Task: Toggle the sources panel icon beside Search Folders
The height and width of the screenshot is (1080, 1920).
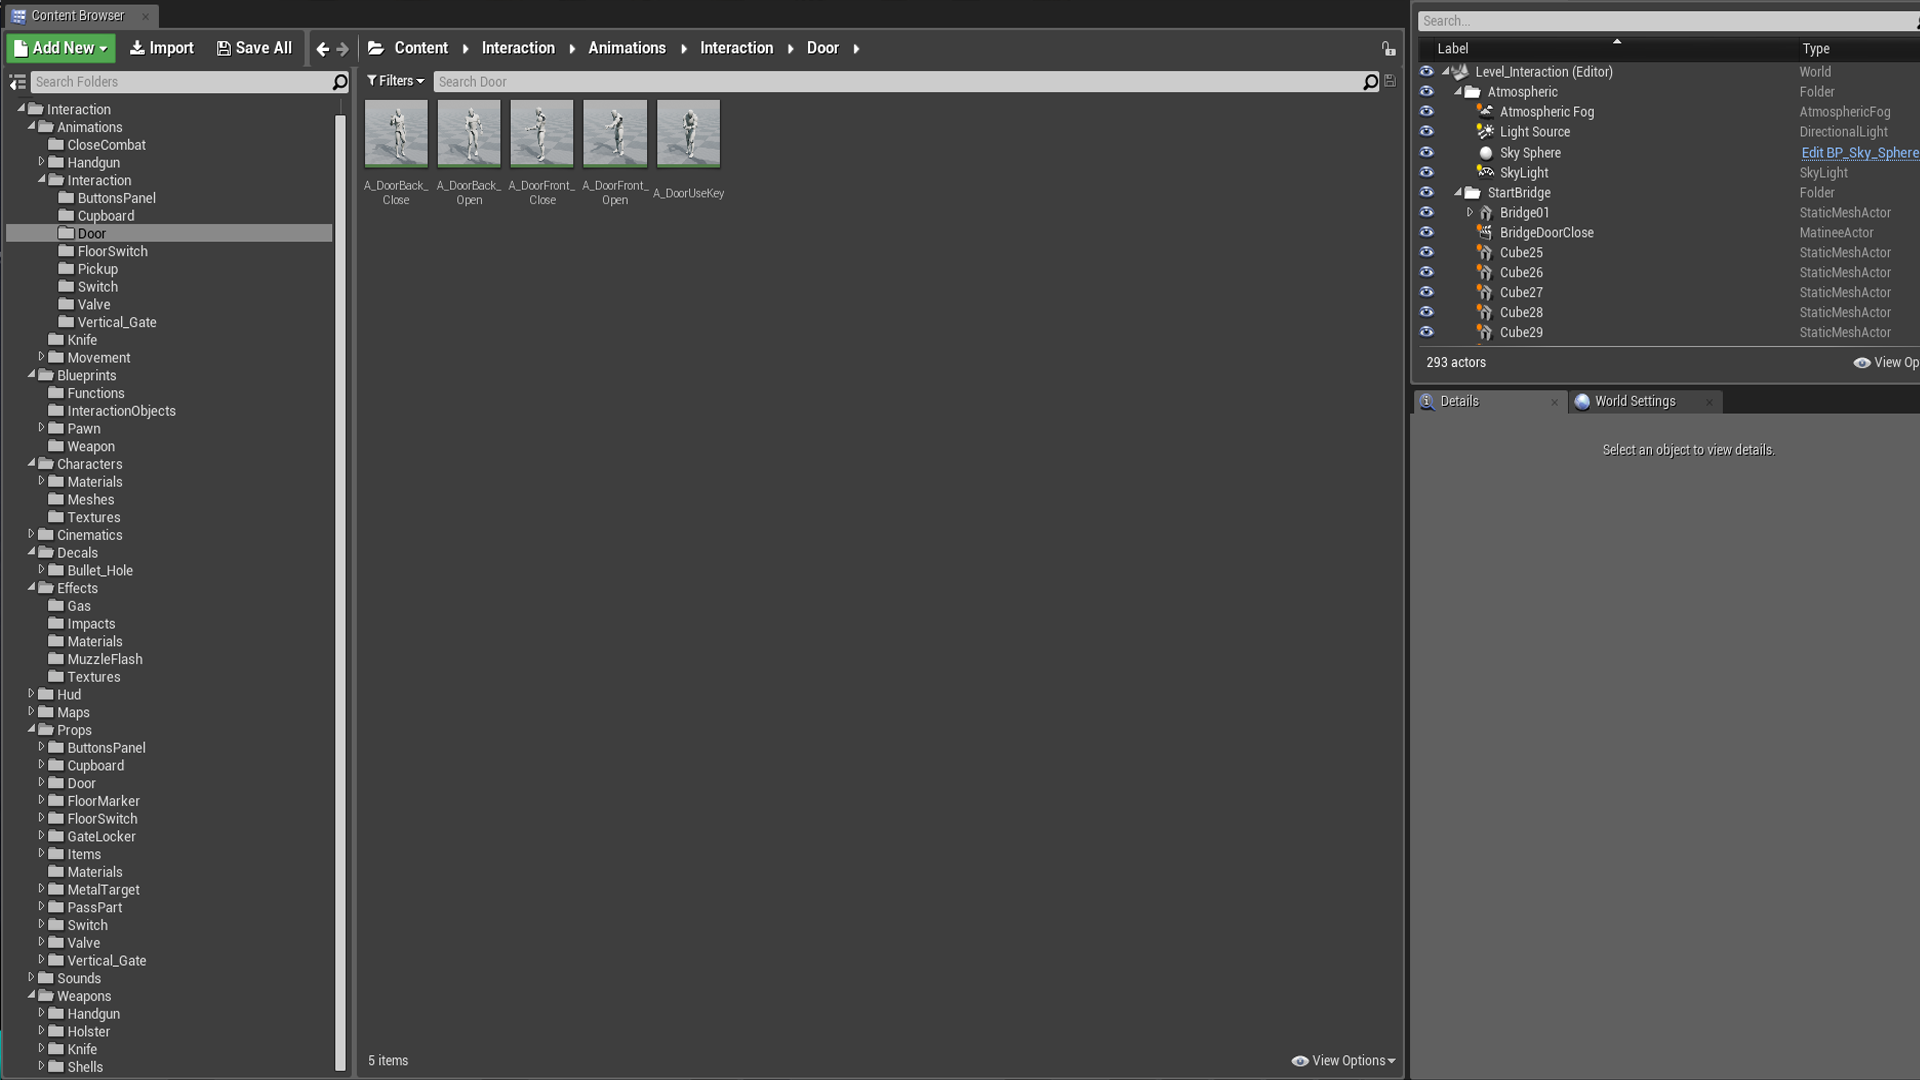Action: [x=17, y=82]
